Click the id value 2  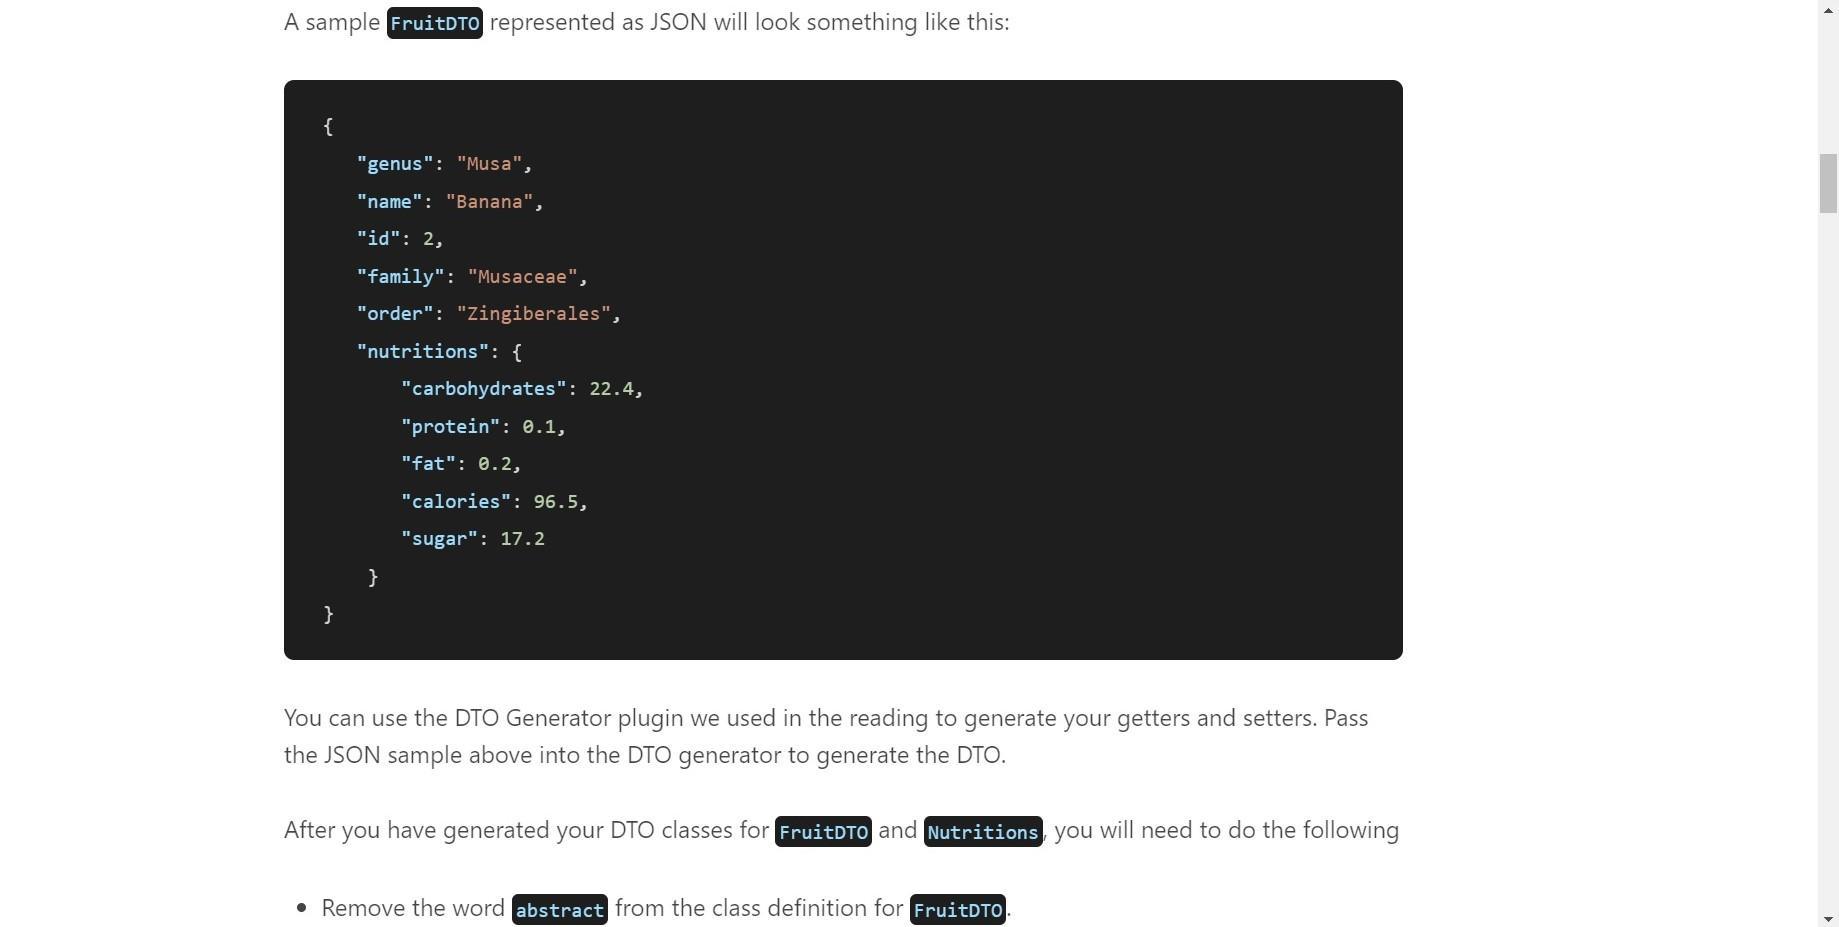429,238
